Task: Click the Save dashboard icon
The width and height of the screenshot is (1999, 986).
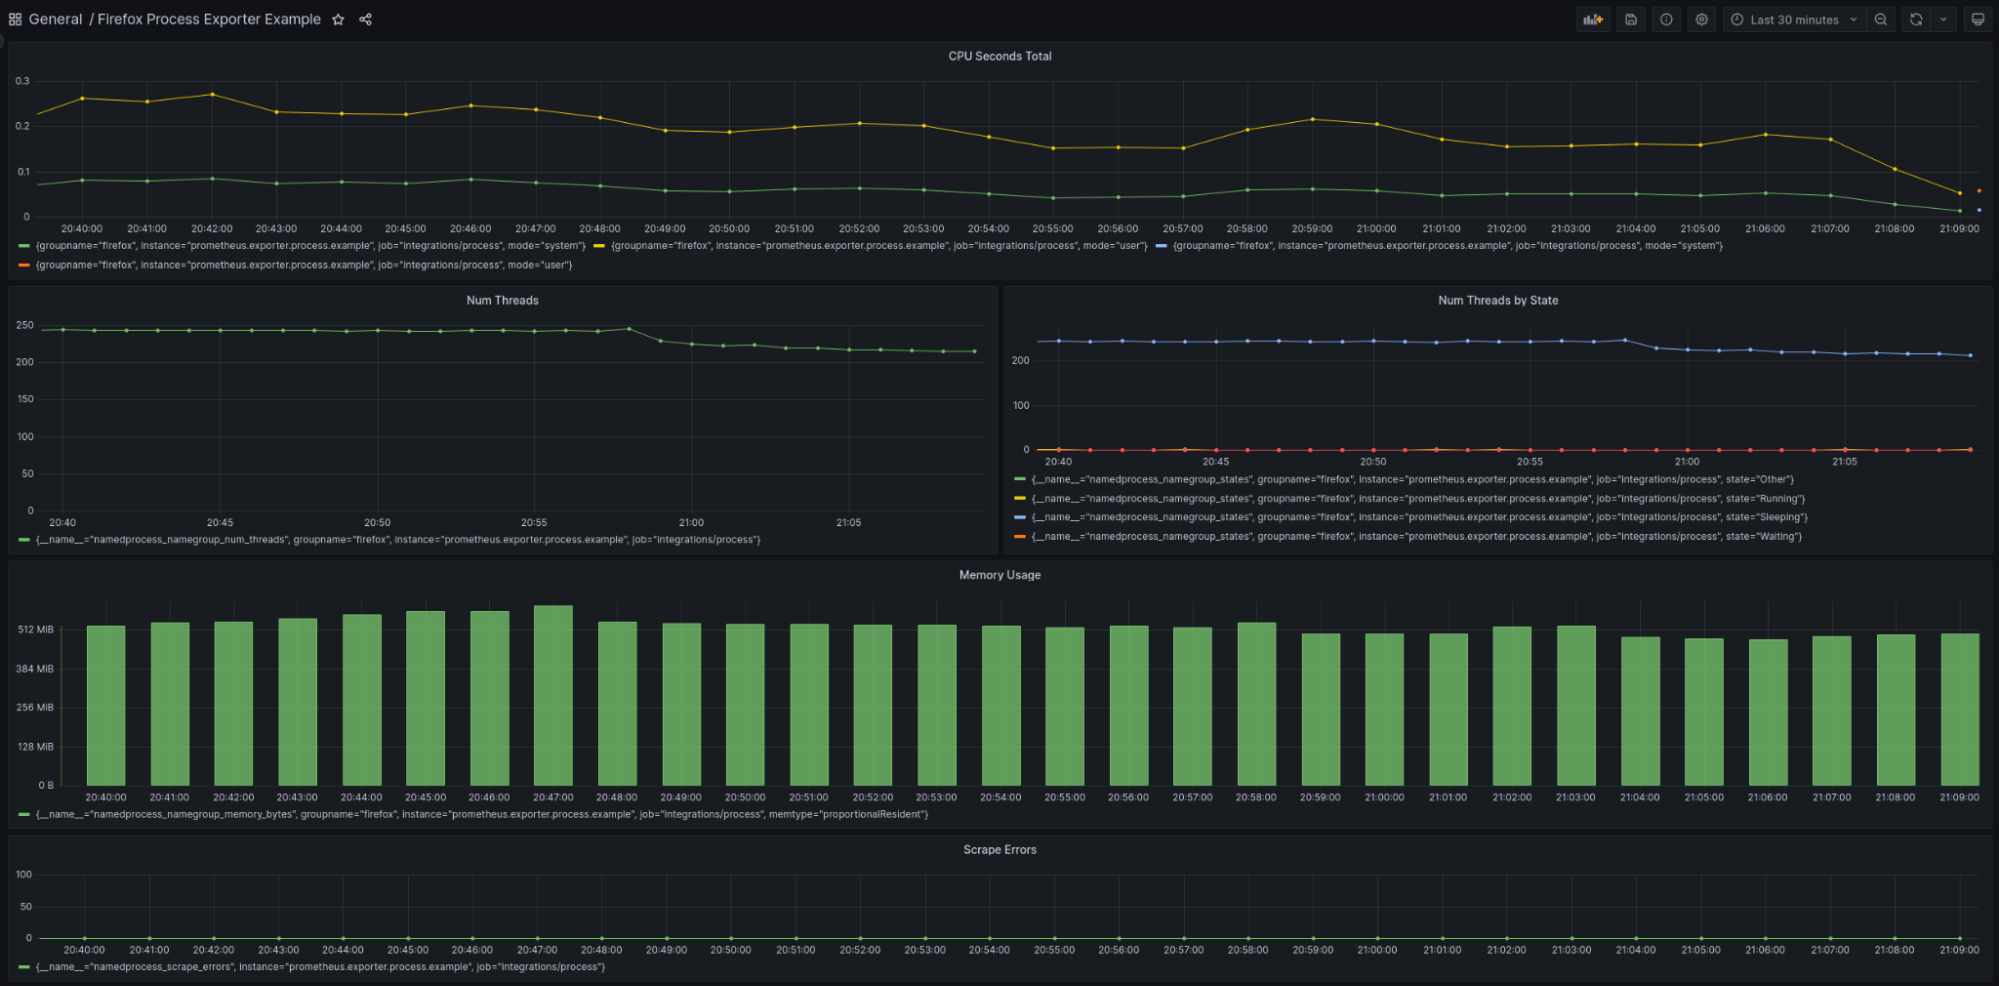Action: [1630, 19]
